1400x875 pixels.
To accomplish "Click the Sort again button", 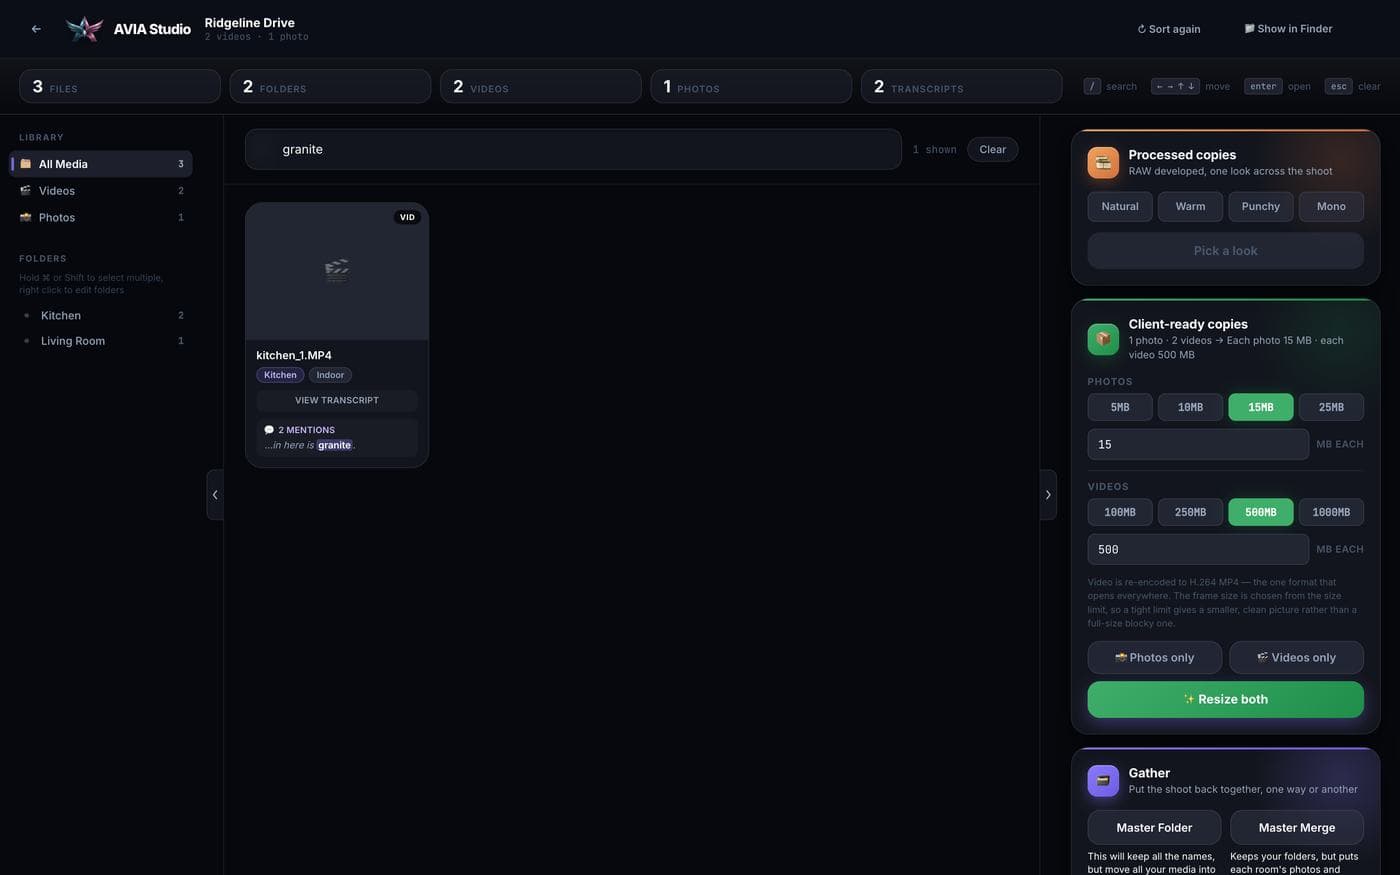I will tap(1169, 29).
